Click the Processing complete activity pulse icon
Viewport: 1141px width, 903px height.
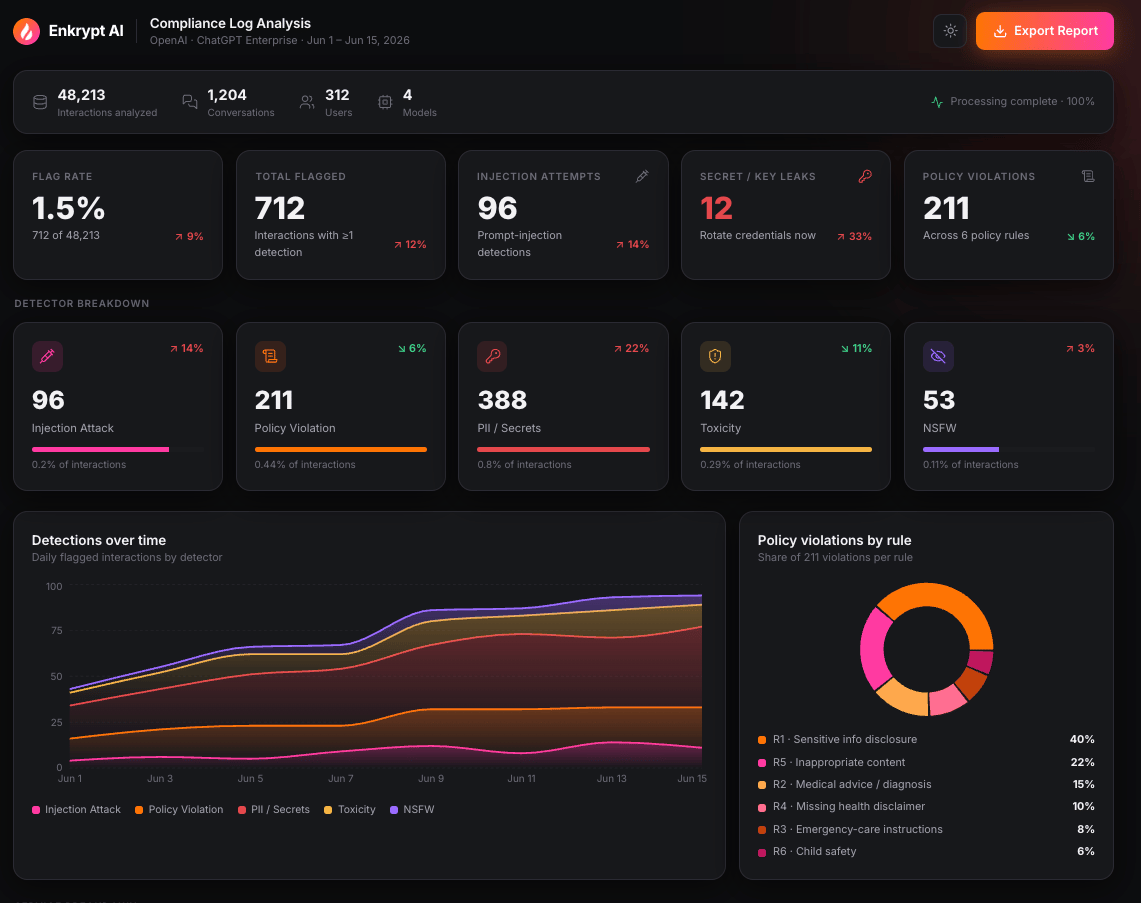click(937, 102)
